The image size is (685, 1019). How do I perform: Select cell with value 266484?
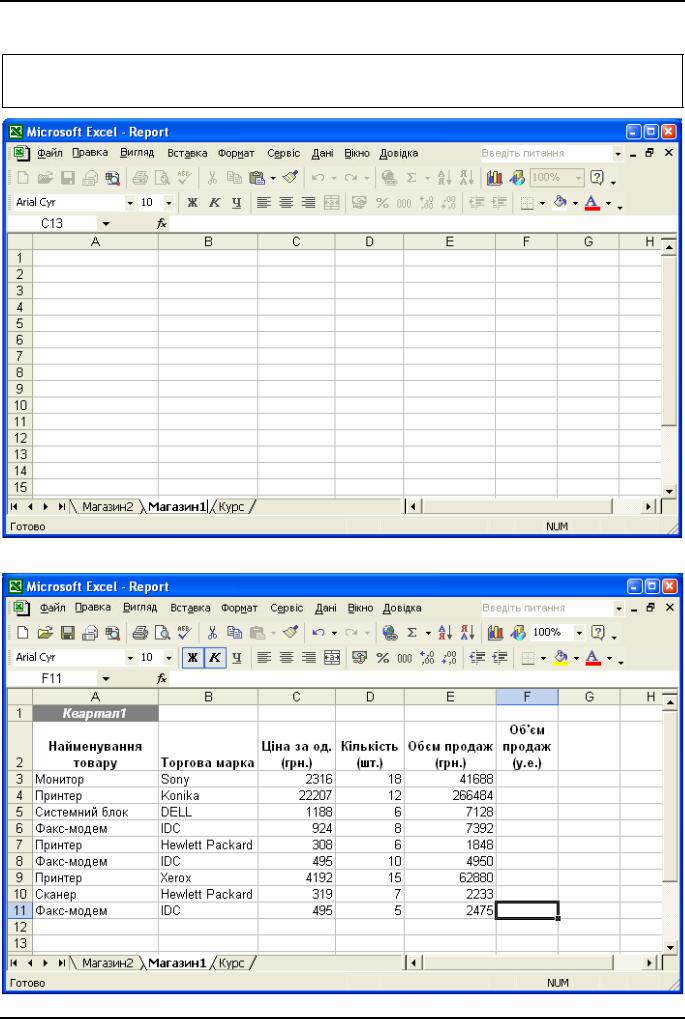click(450, 795)
